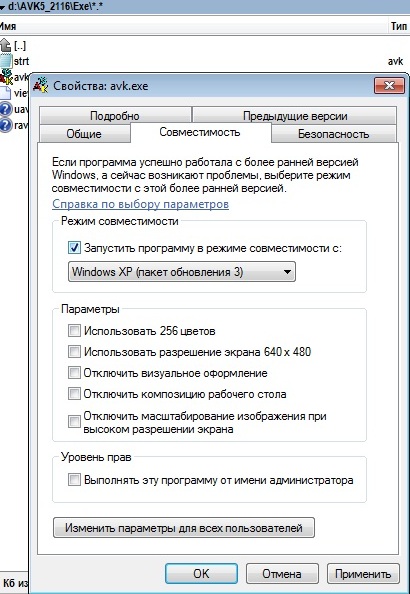Click Изменить параметры для всех пользователей button
This screenshot has width=410, height=594.
184,528
